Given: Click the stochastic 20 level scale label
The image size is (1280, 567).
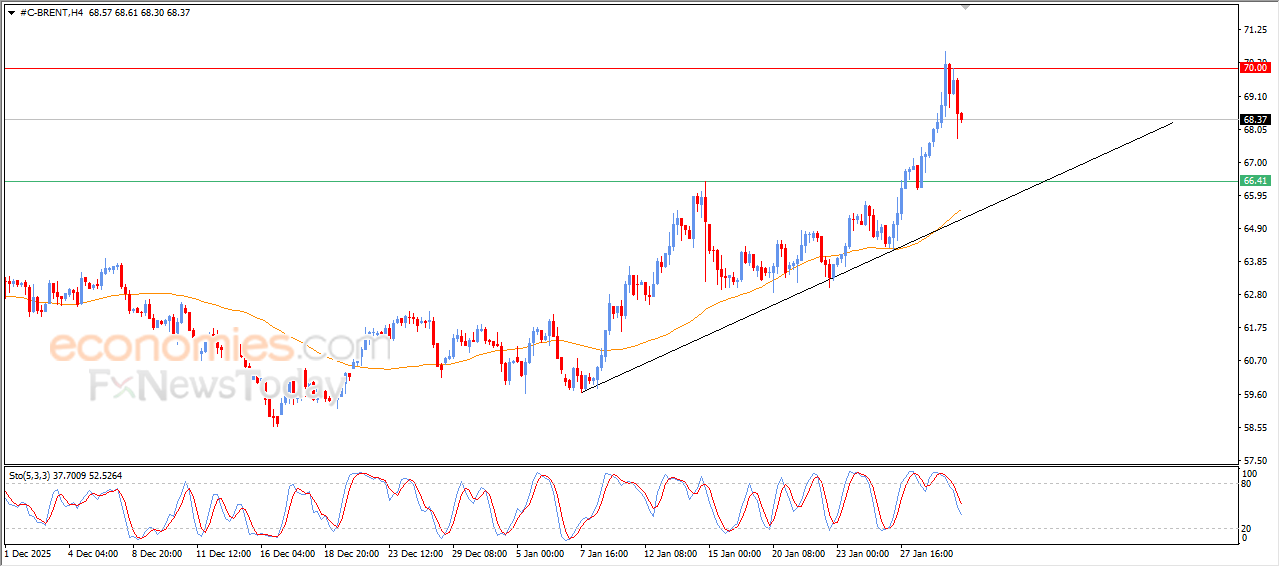Looking at the screenshot, I should pyautogui.click(x=1247, y=527).
